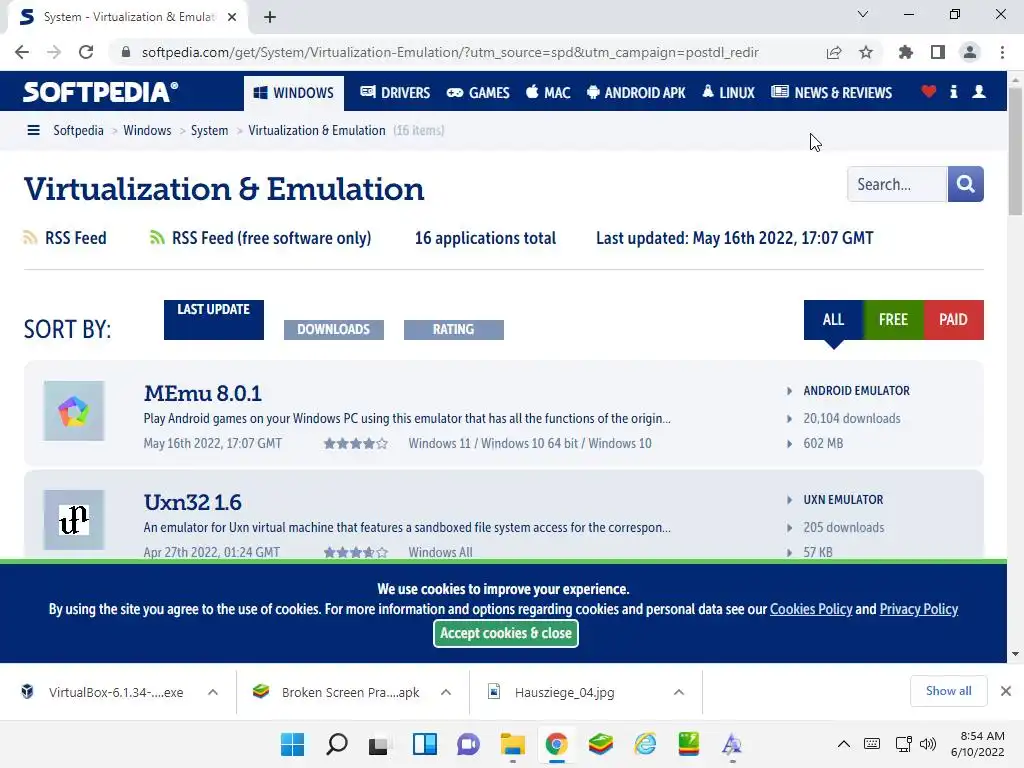Open Windows taskbar search
This screenshot has height=768, width=1024.
(336, 744)
